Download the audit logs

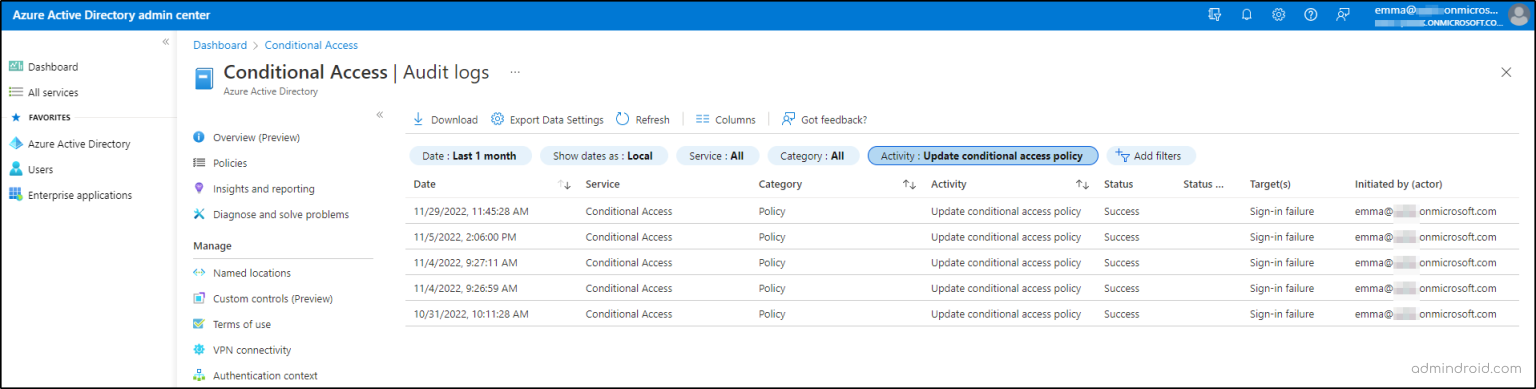[x=445, y=120]
